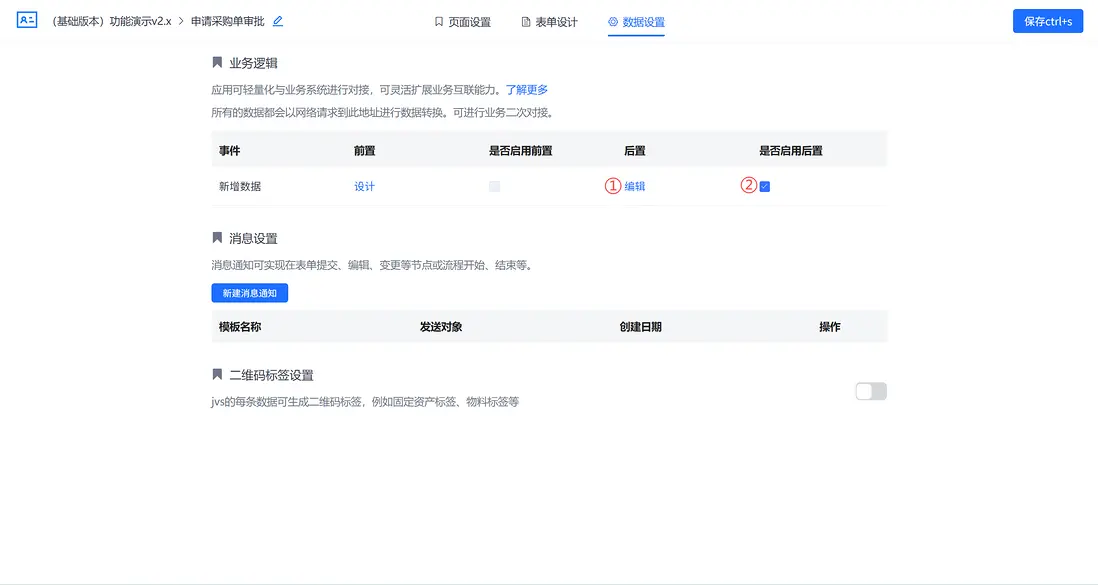Select the 新增数据 event row

239,186
